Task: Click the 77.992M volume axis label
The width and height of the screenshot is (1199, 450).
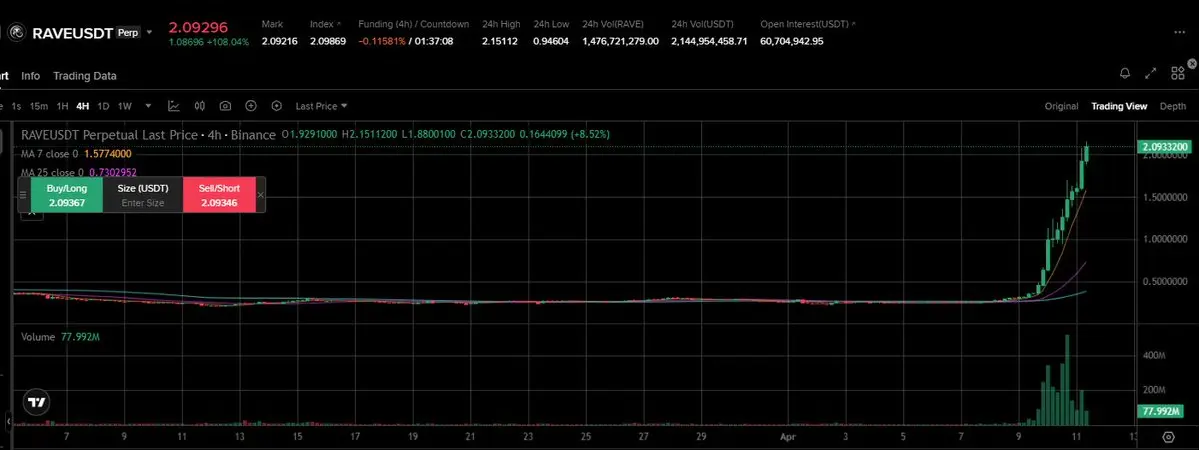Action: click(1163, 412)
